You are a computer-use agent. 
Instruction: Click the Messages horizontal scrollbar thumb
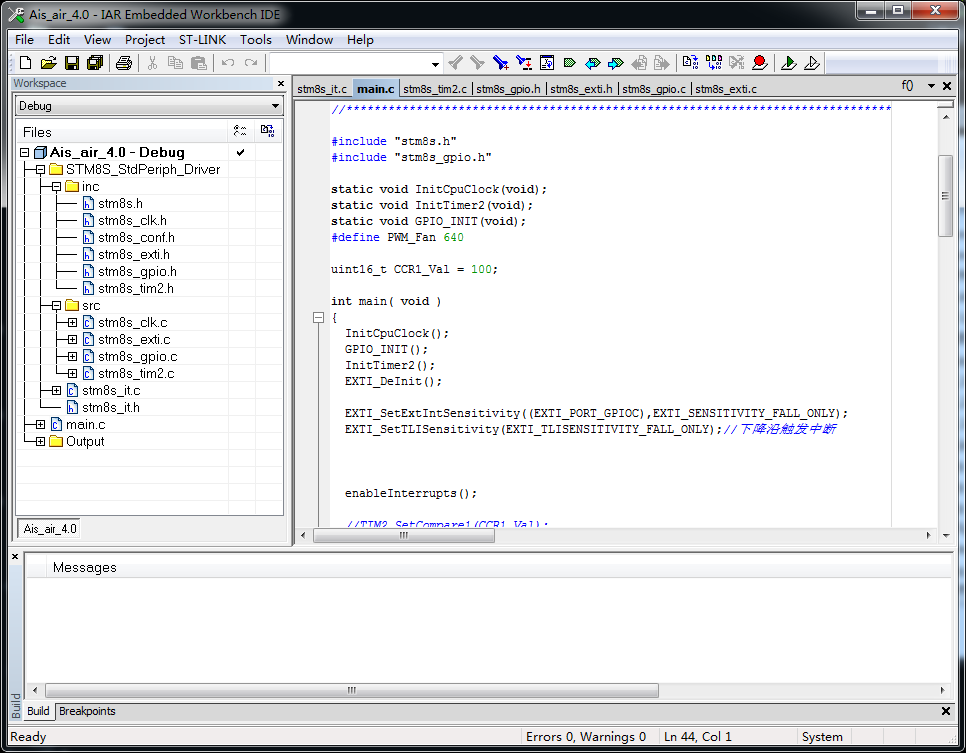352,690
